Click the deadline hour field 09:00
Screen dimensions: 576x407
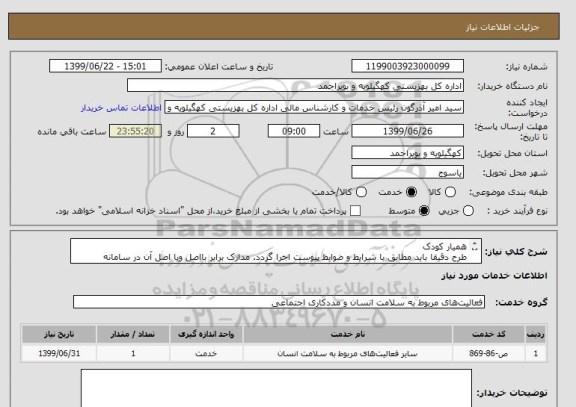[294, 131]
